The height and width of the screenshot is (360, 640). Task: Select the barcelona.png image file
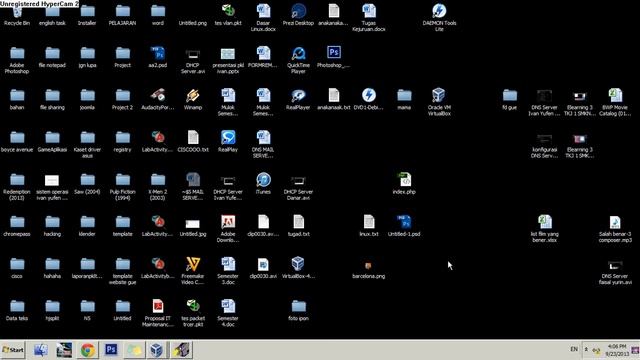coord(369,271)
